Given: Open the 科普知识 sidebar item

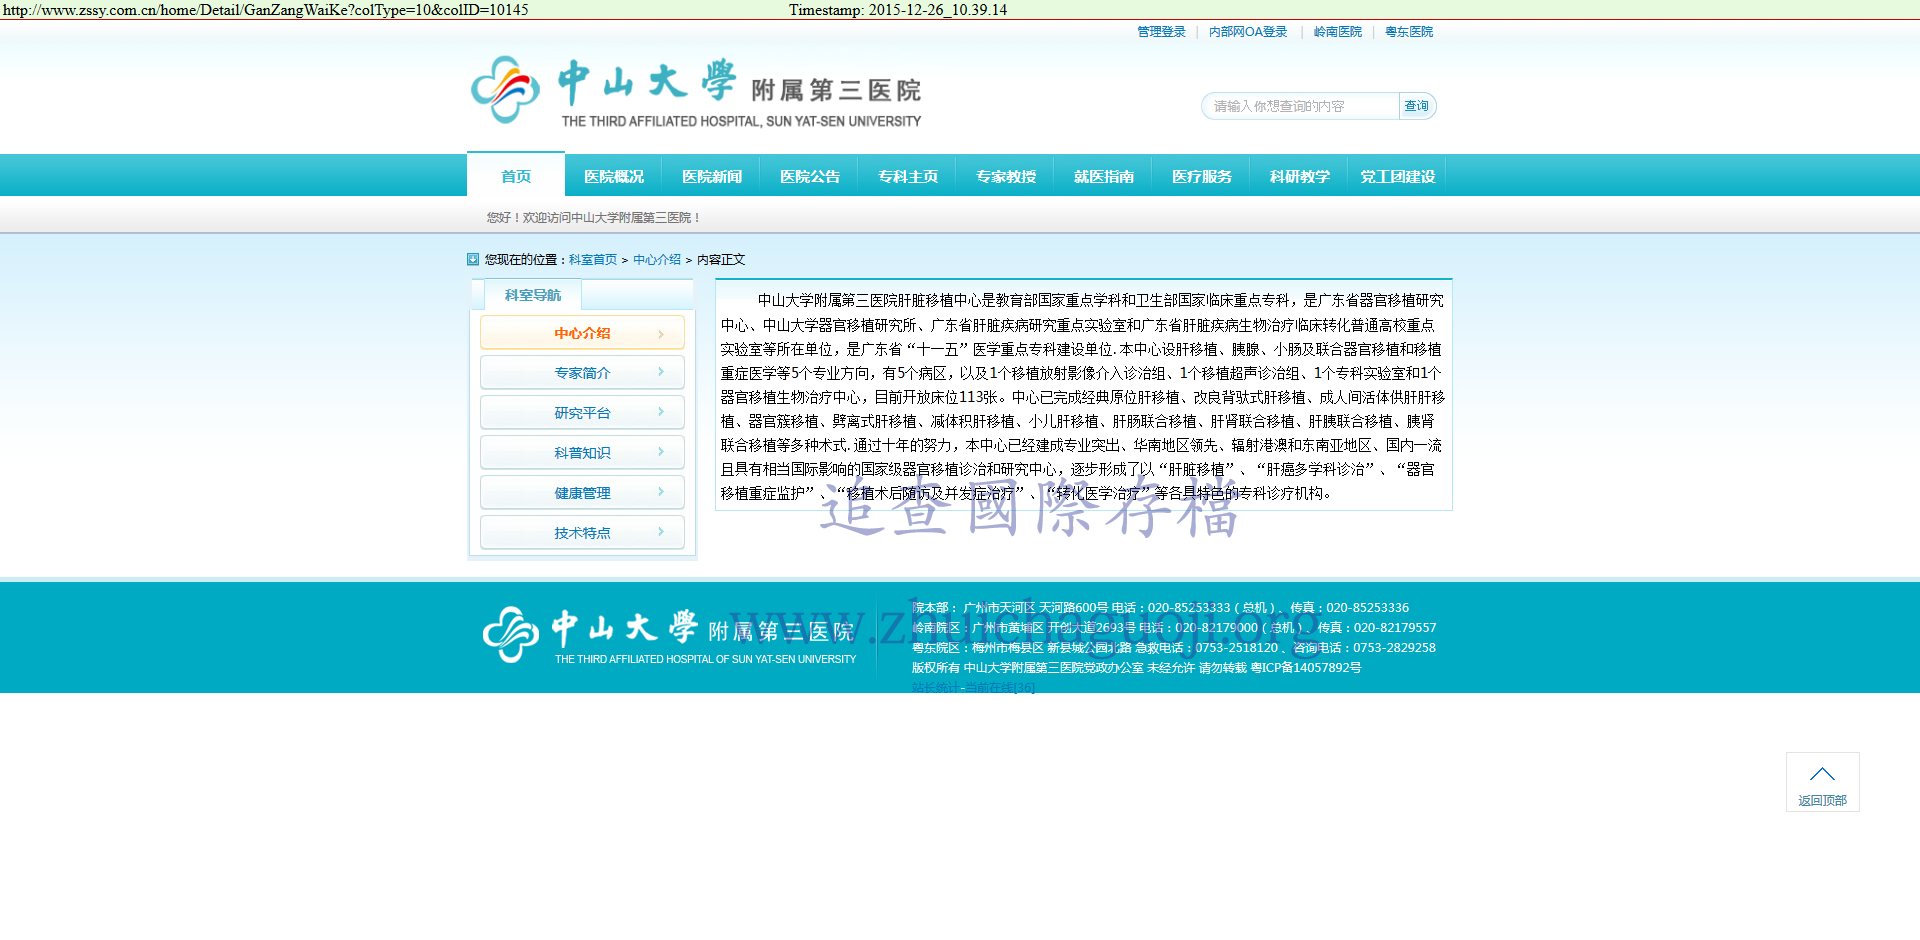Looking at the screenshot, I should (582, 453).
